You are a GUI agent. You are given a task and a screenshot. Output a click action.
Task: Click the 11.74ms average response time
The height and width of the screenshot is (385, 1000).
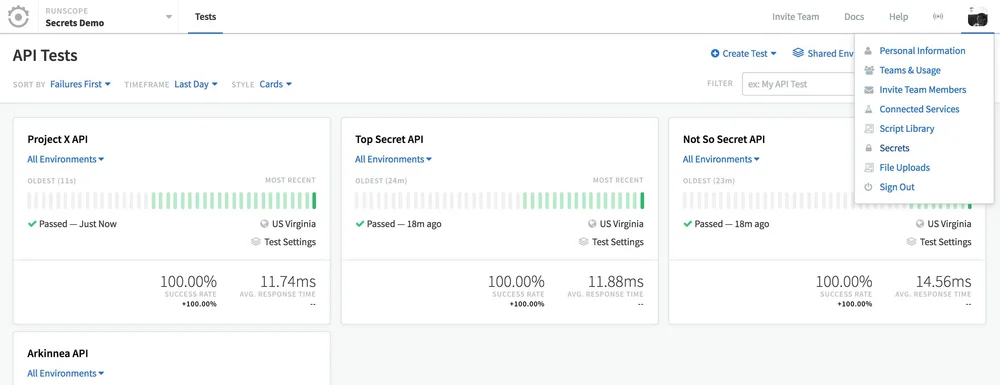(288, 281)
